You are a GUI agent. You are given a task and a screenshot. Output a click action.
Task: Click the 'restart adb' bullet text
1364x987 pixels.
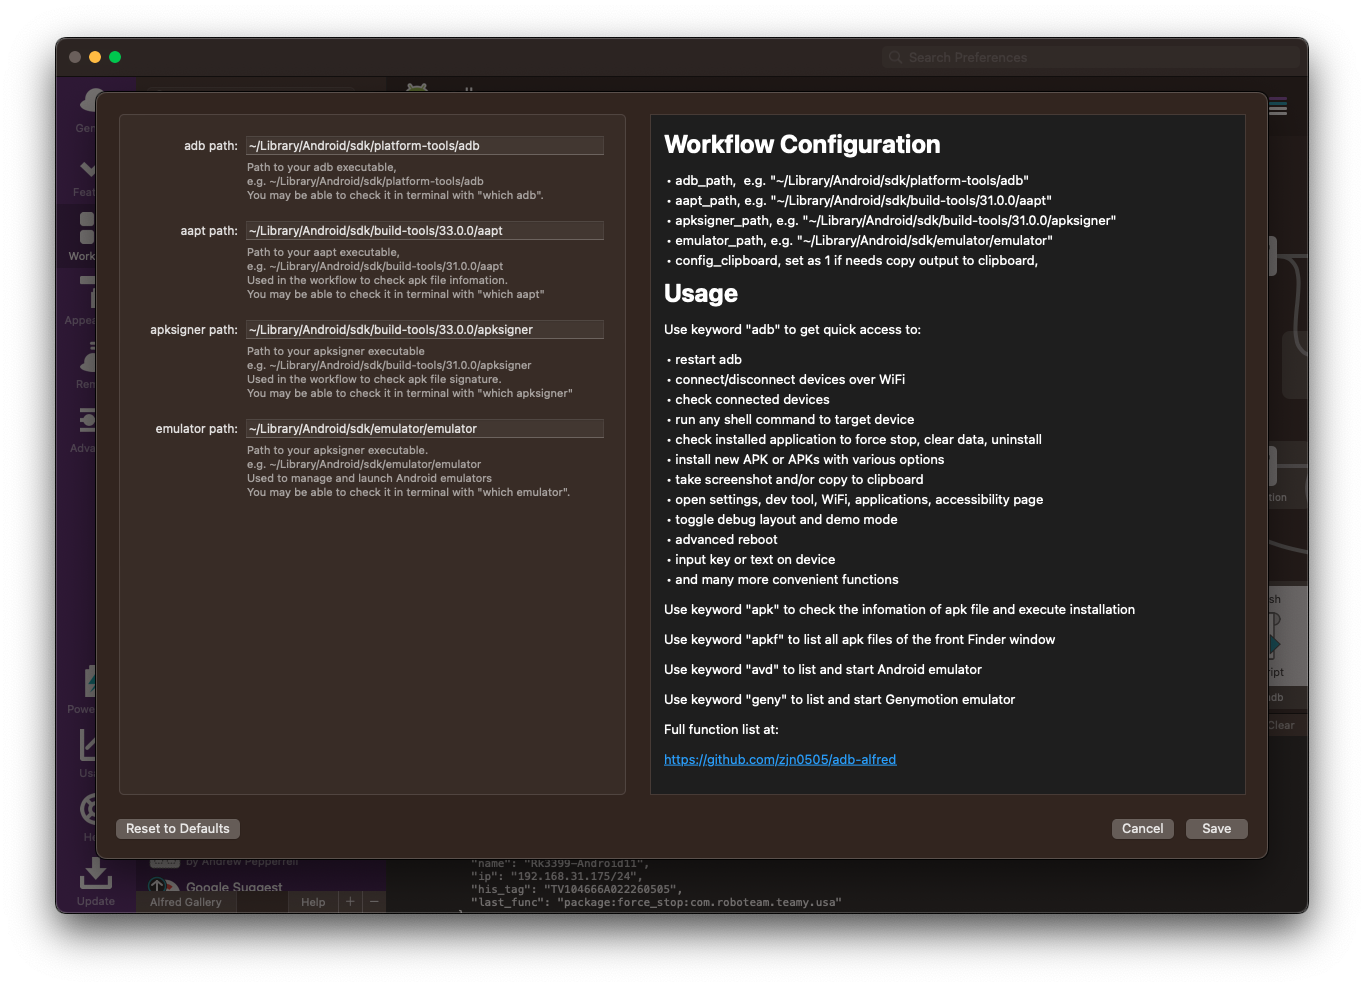[708, 360]
